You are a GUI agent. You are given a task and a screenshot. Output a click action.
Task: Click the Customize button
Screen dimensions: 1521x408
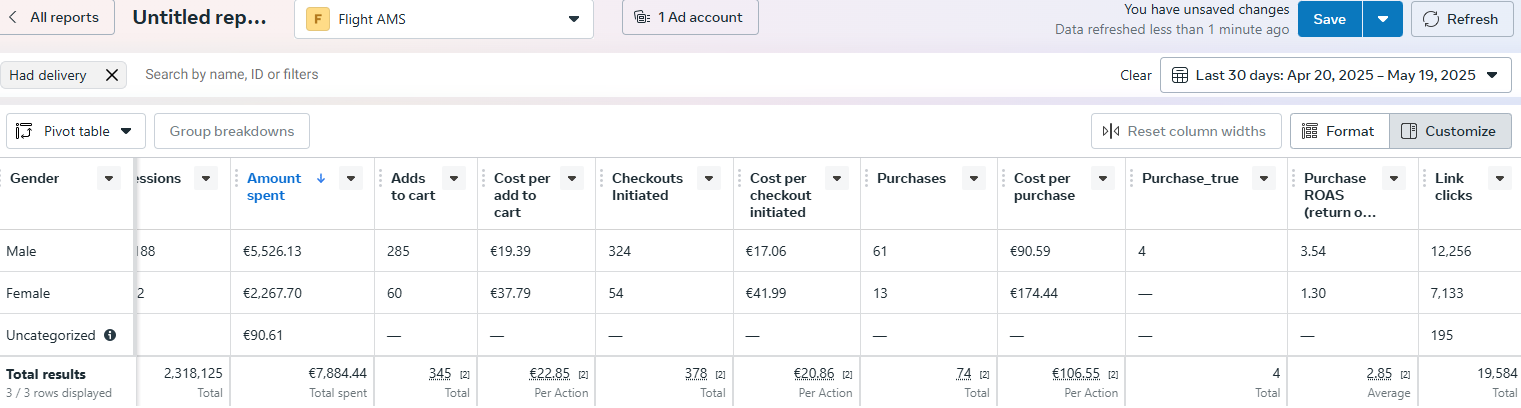point(1450,131)
